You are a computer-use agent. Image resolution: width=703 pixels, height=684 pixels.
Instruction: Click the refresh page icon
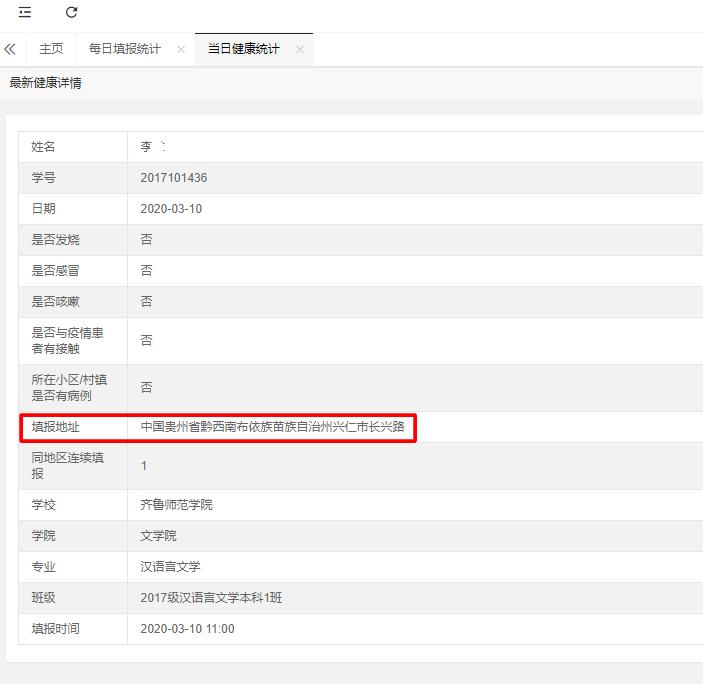(x=71, y=13)
